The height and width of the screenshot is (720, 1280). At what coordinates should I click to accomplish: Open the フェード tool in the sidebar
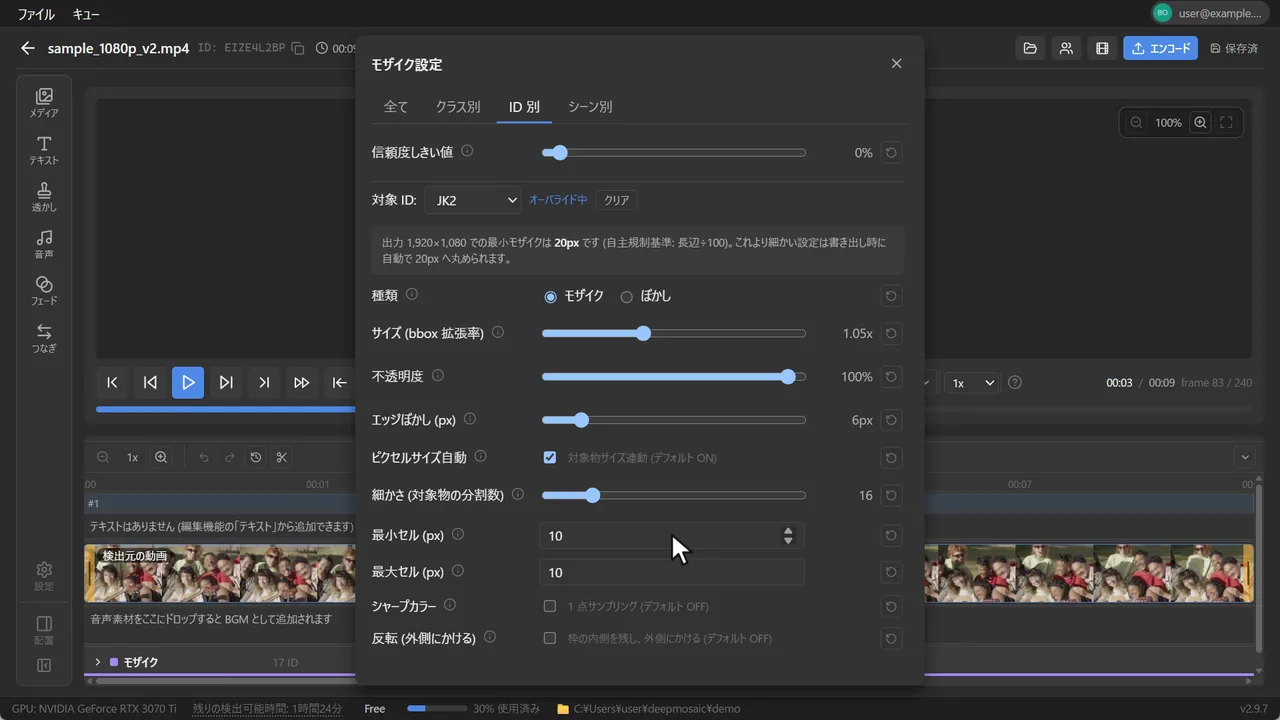click(44, 291)
